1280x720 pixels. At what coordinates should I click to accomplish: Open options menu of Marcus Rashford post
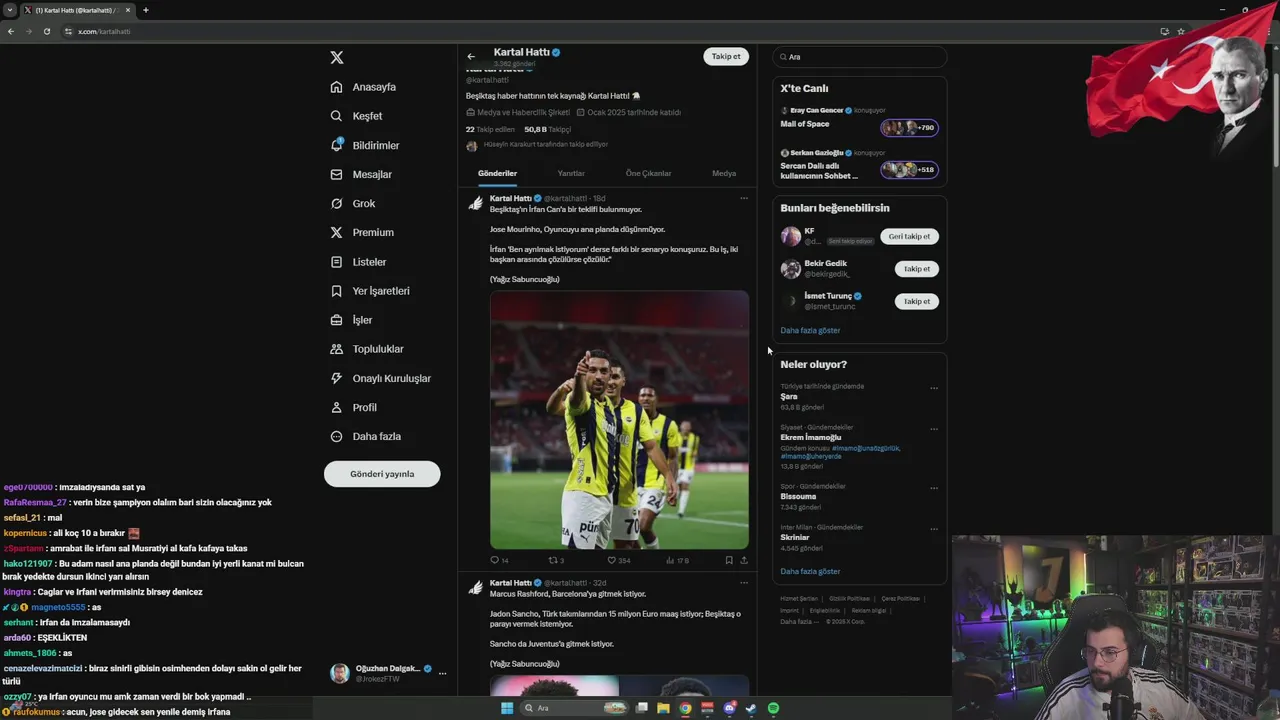743,582
